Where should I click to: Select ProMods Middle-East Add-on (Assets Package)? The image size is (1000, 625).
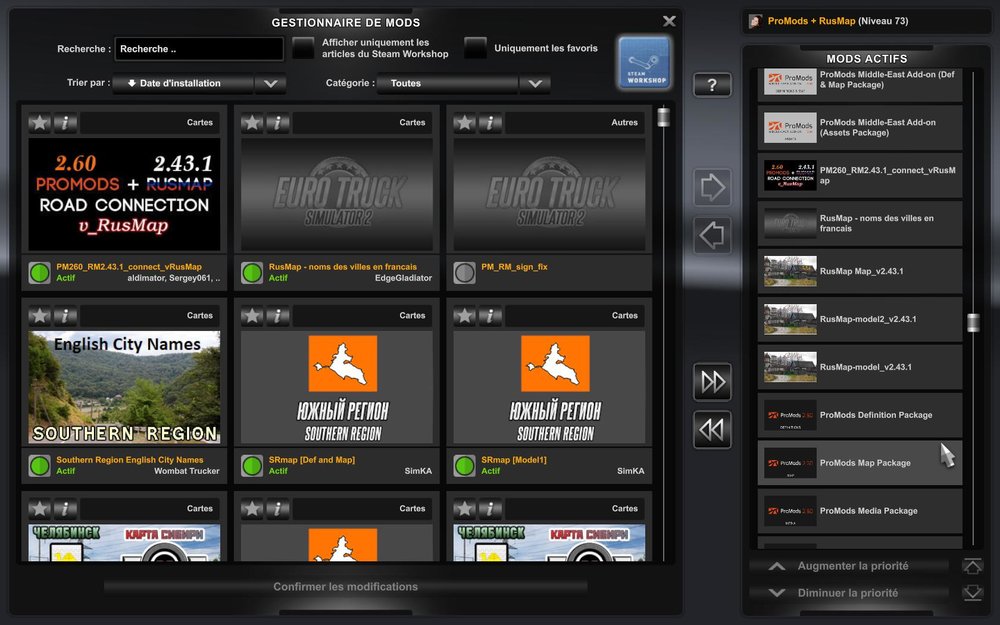pos(860,128)
